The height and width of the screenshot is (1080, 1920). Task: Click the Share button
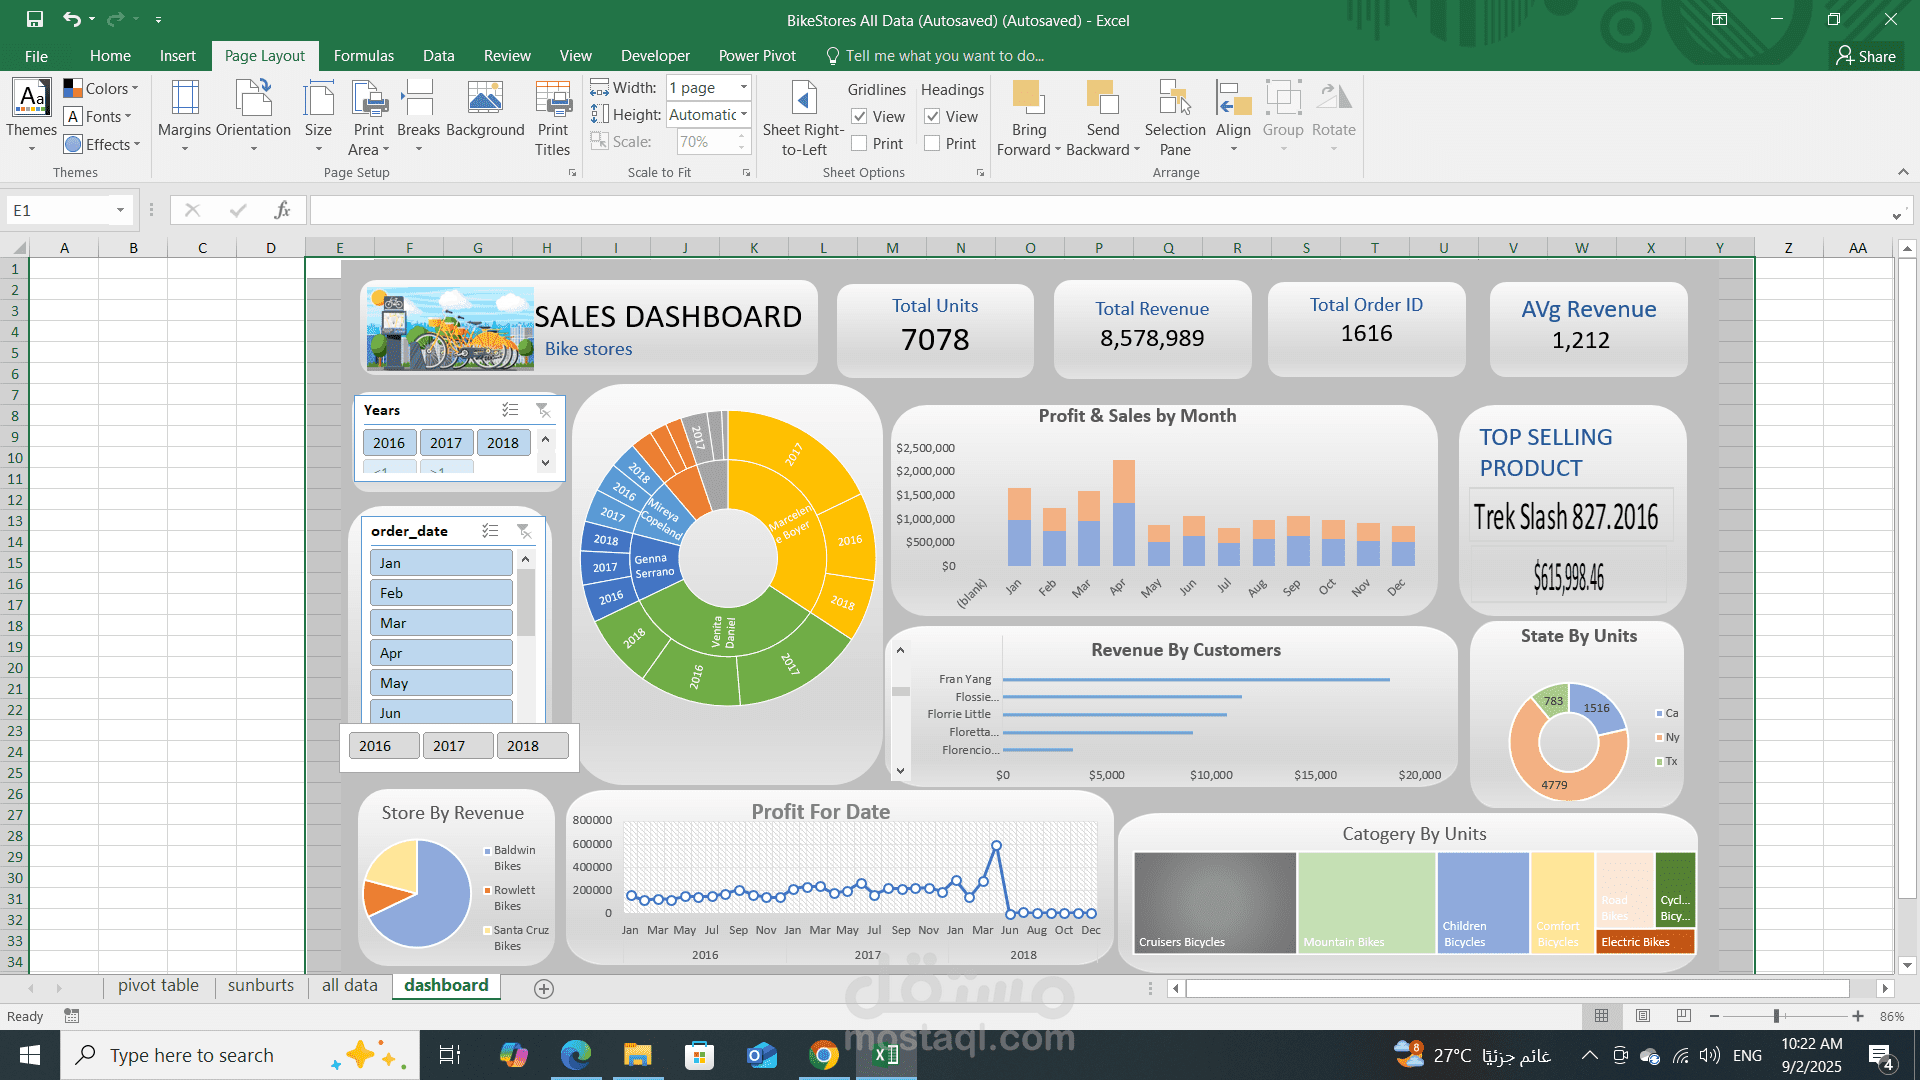point(1866,56)
